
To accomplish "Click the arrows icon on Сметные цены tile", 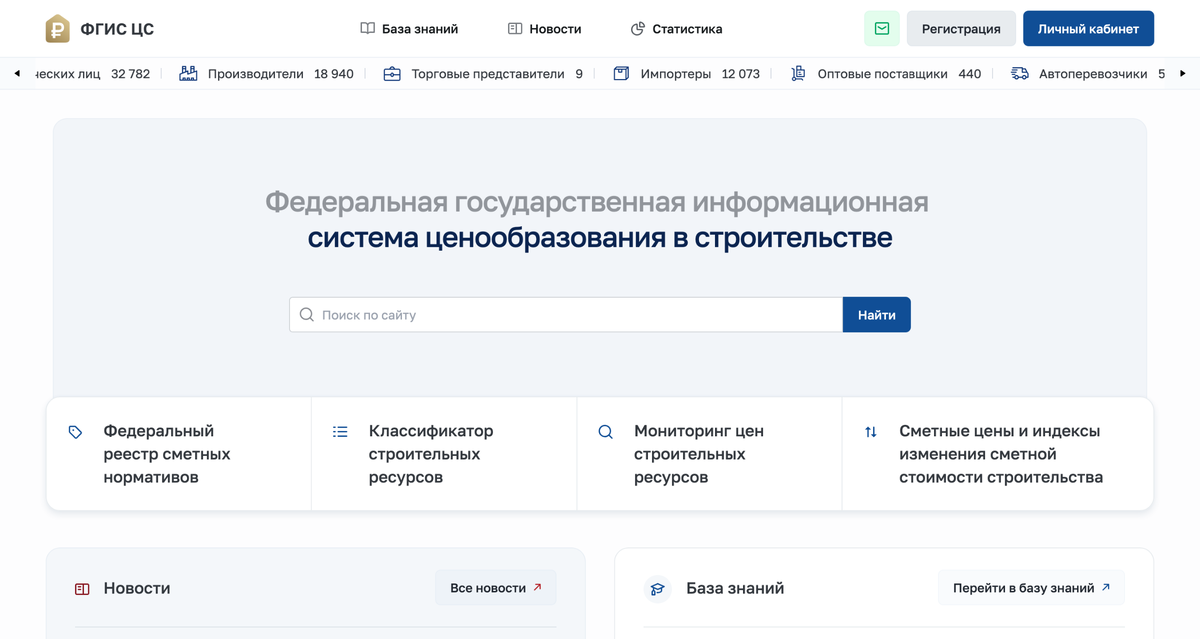I will coord(869,431).
